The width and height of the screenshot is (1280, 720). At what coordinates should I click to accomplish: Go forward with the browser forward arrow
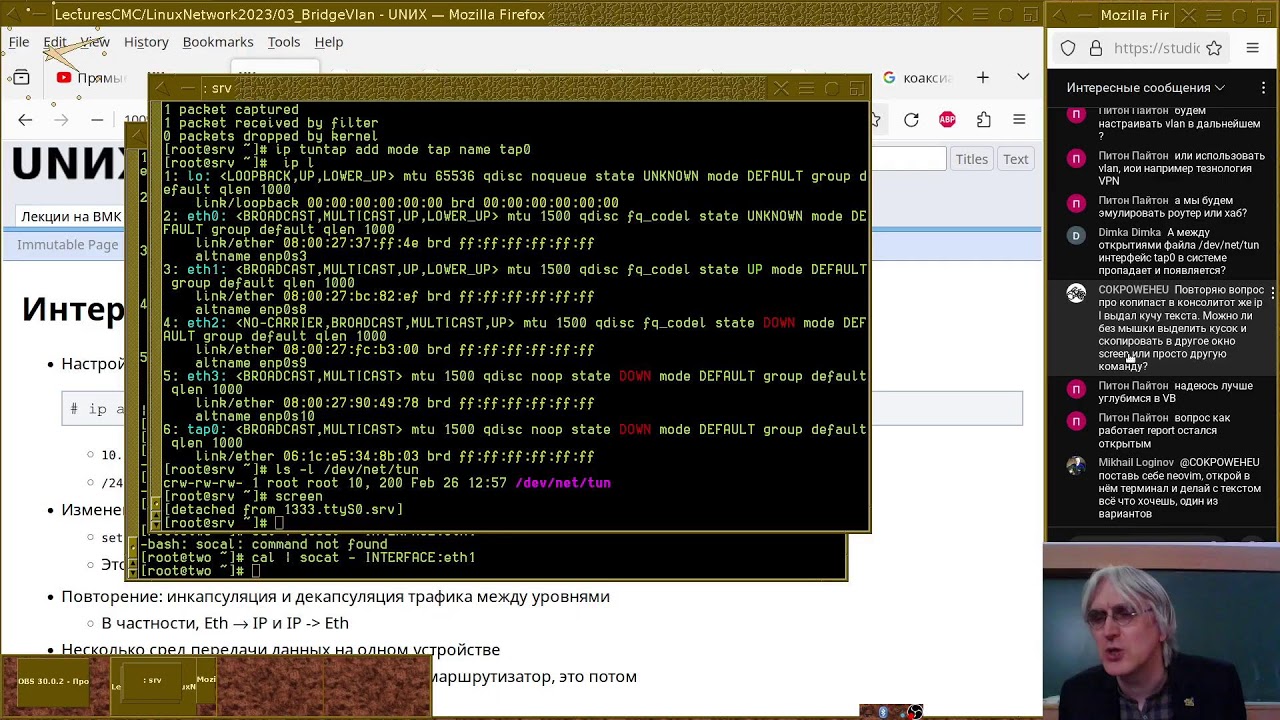click(x=61, y=120)
